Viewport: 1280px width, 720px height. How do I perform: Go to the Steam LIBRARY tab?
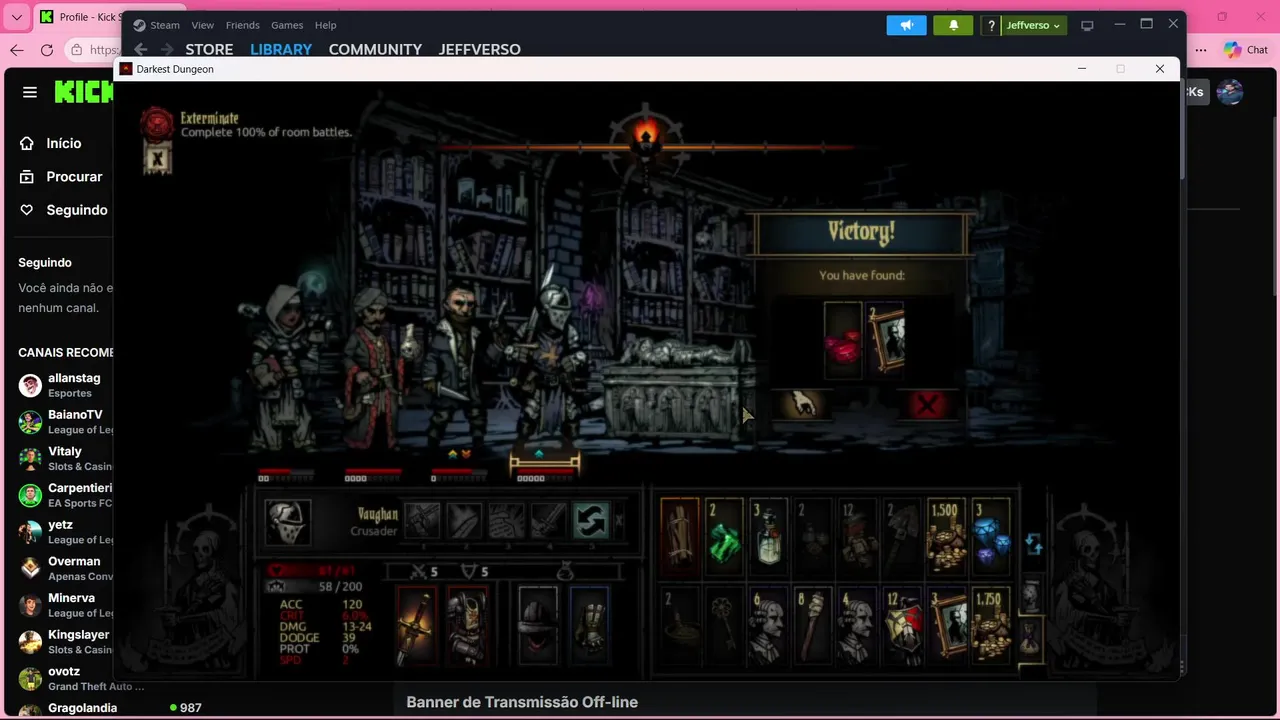click(281, 49)
